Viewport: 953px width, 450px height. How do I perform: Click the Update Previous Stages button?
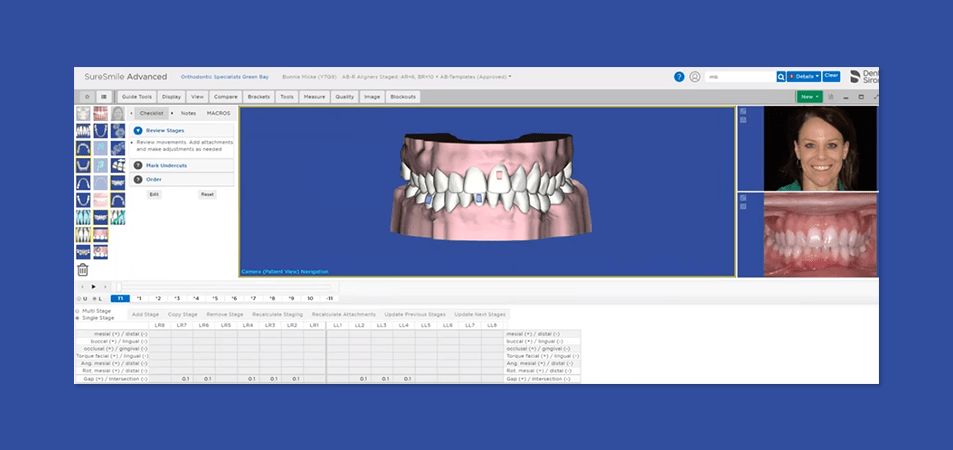click(x=415, y=314)
